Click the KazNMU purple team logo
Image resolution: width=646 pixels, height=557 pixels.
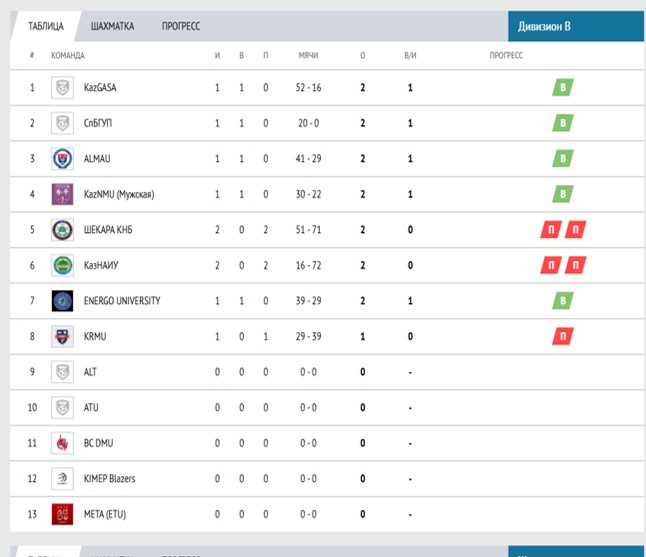[x=63, y=194]
